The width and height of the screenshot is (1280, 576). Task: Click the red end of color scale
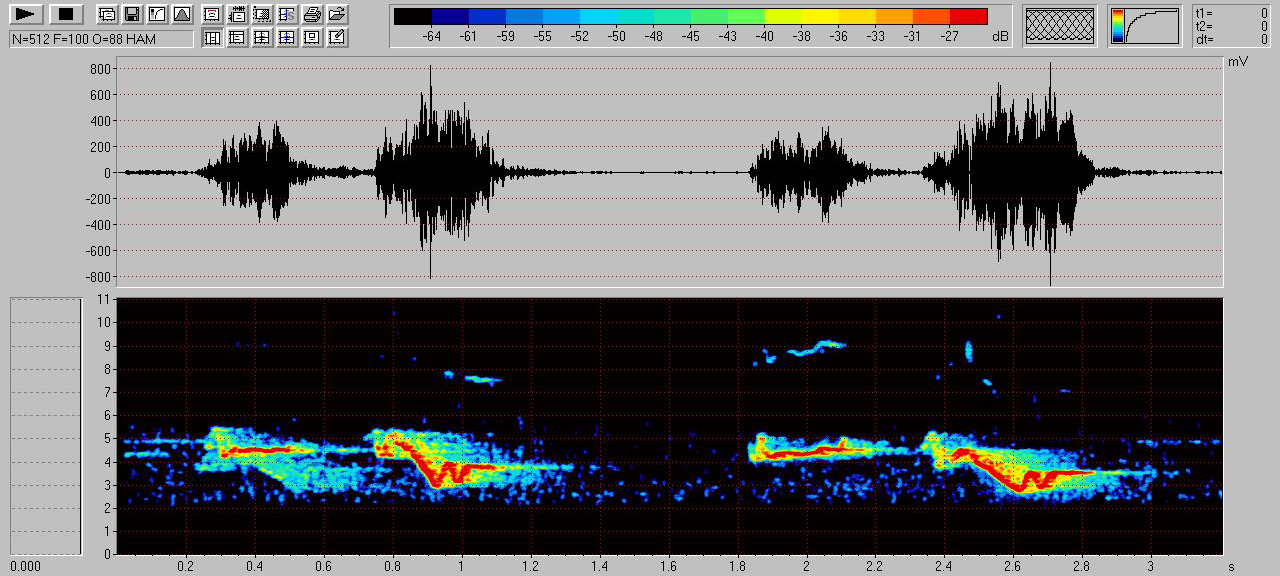pyautogui.click(x=968, y=16)
